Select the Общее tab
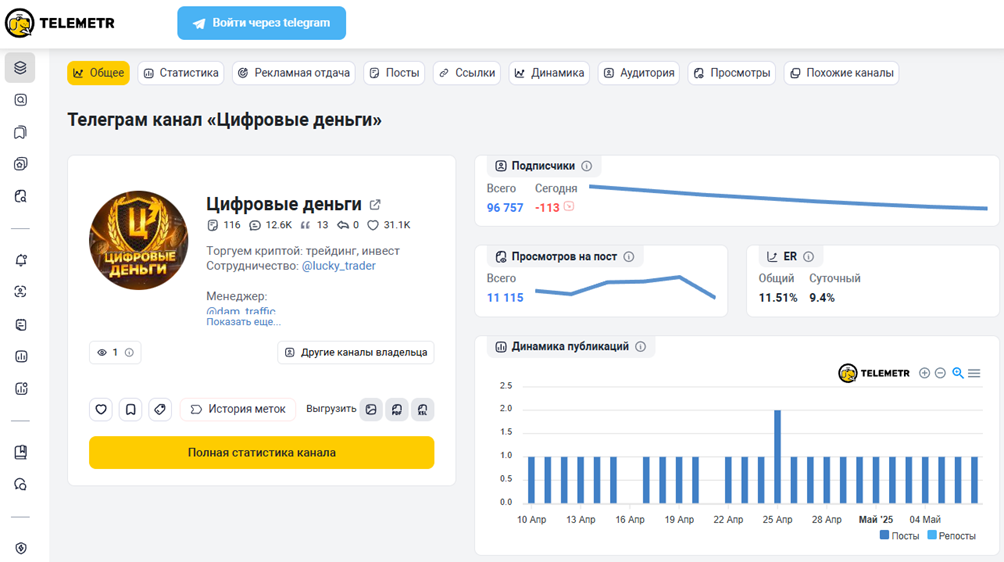The image size is (1004, 562). 99,73
